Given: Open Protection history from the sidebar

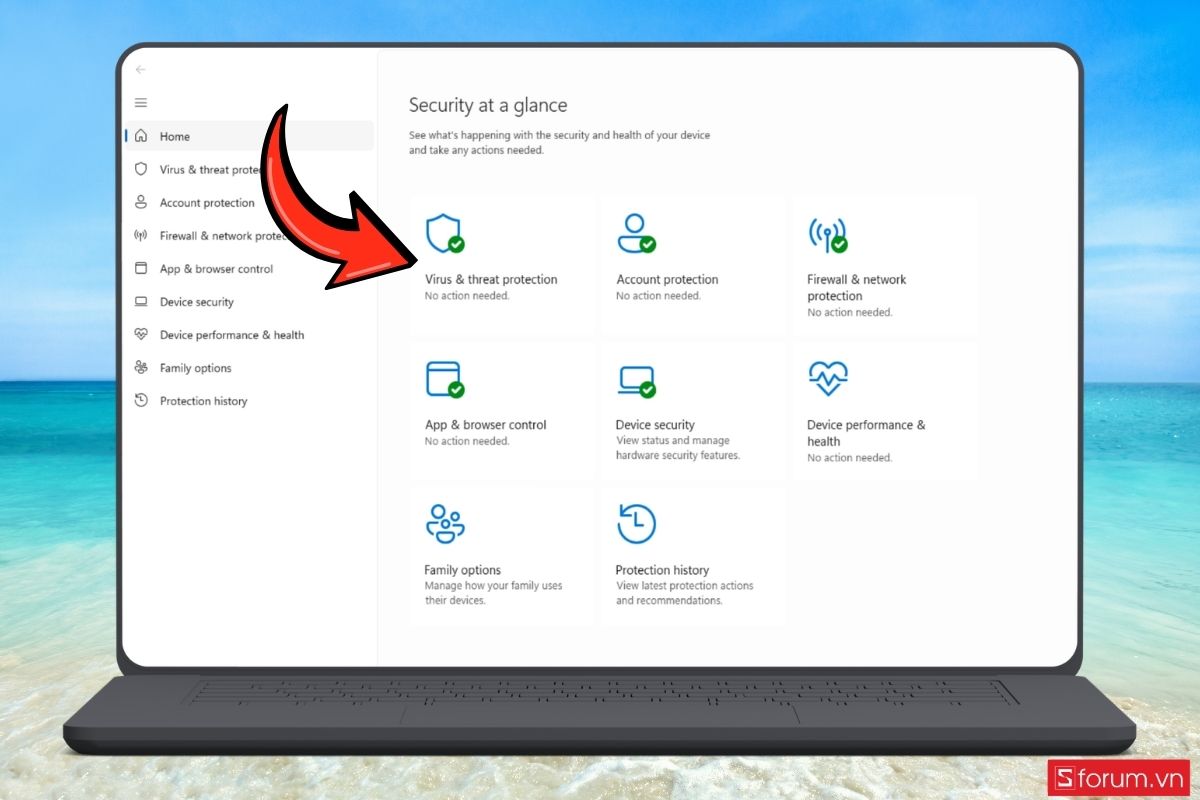Looking at the screenshot, I should point(204,401).
